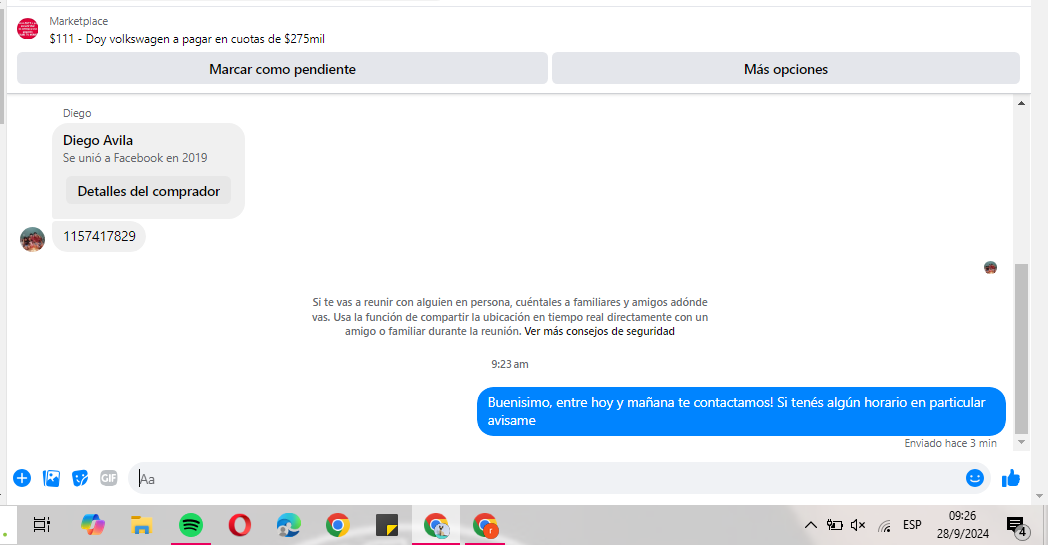Open the notification center icon

(x=1017, y=526)
